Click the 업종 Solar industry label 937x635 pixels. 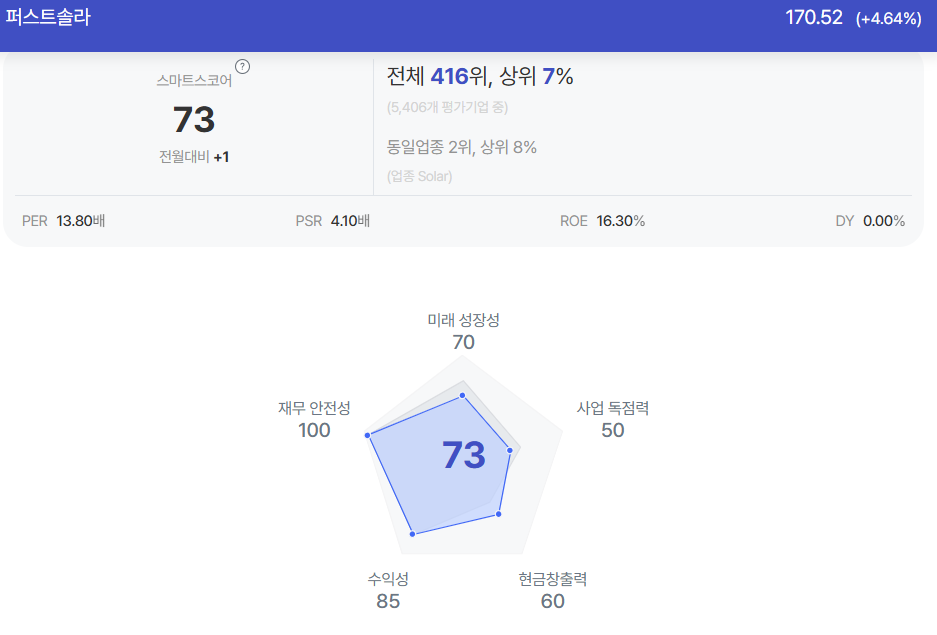coord(419,176)
